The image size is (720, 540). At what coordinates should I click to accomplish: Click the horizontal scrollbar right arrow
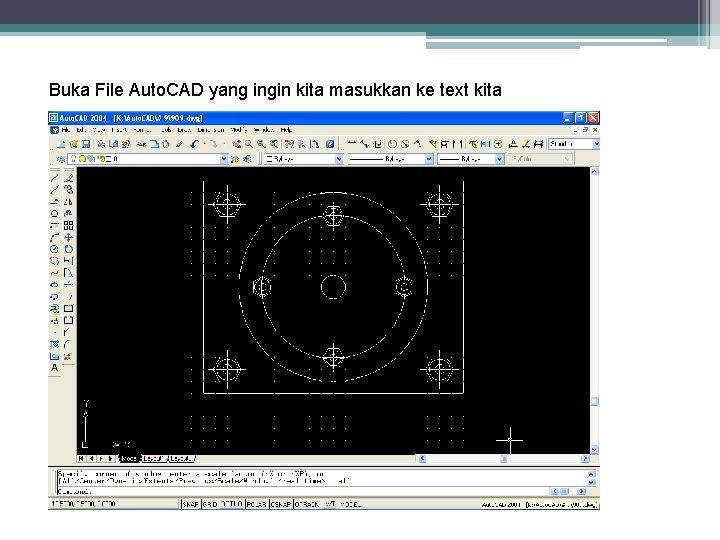point(585,459)
